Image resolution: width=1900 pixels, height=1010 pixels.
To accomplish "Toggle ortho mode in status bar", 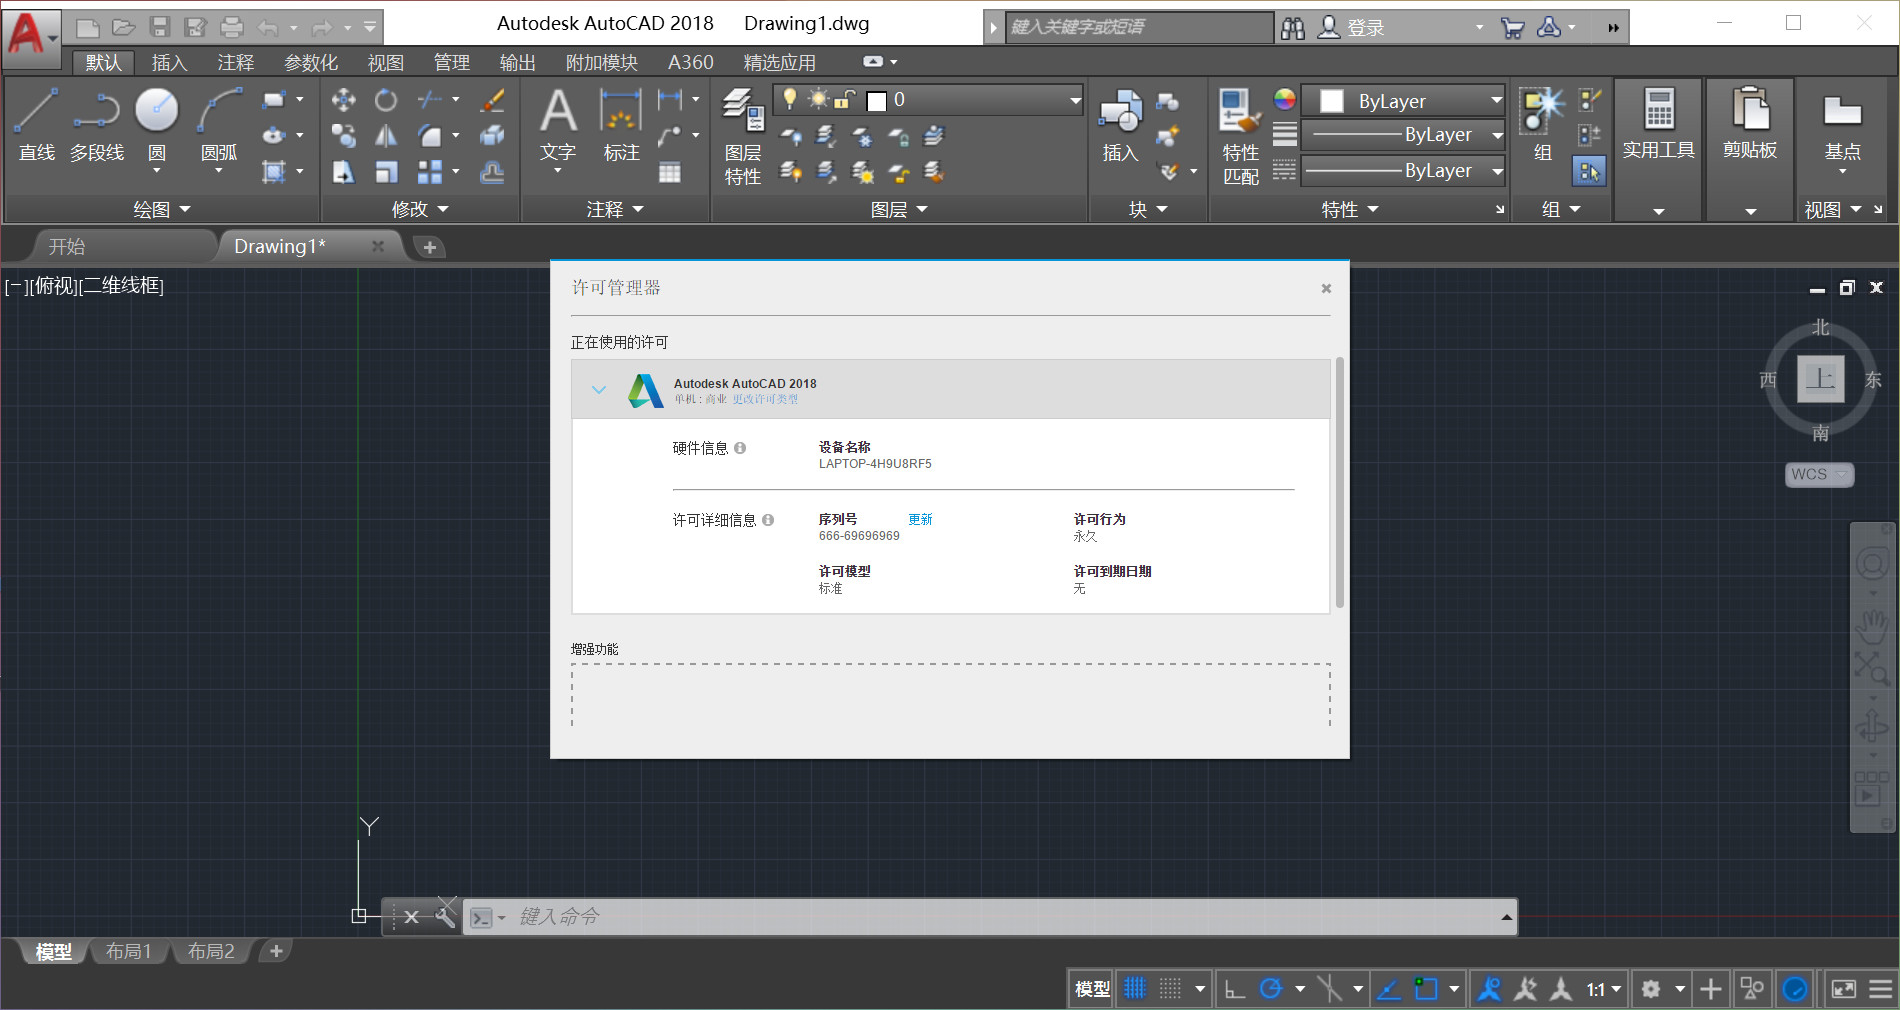I will click(x=1235, y=989).
